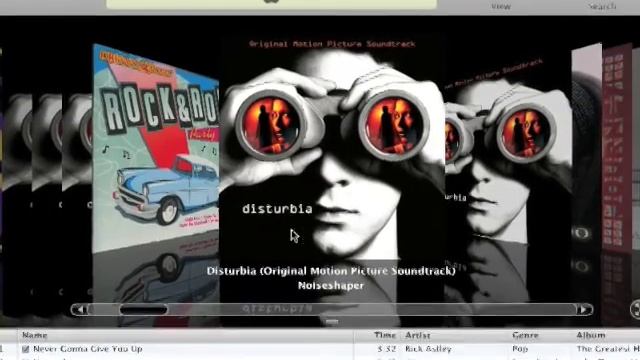Select the second Disturbia cover on the right
This screenshot has width=640, height=360.
tap(508, 151)
